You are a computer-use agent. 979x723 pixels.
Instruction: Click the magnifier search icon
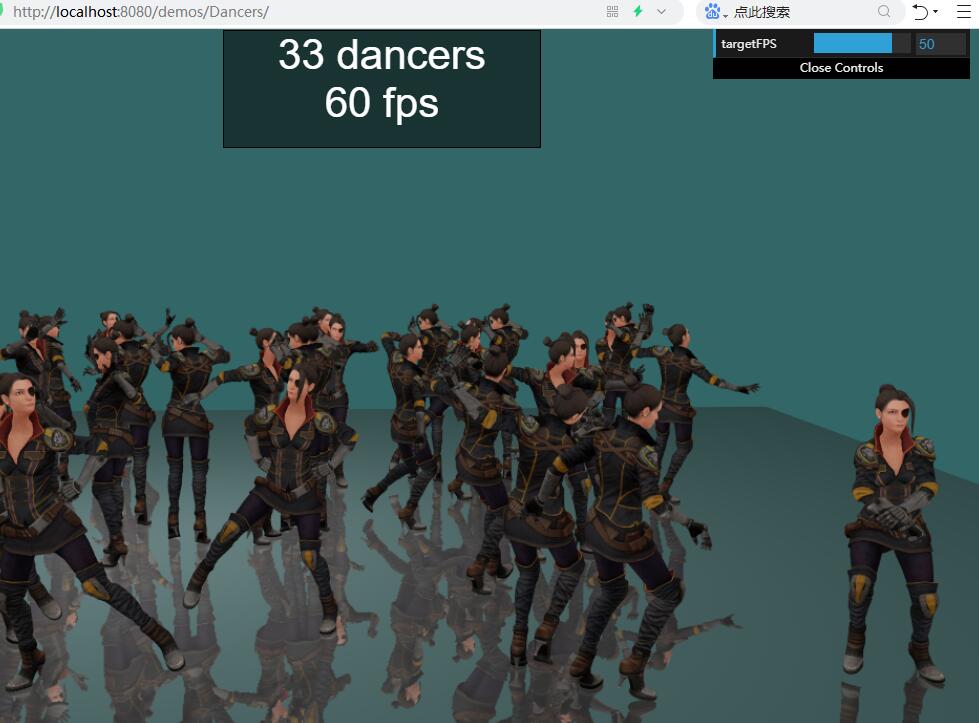(884, 11)
